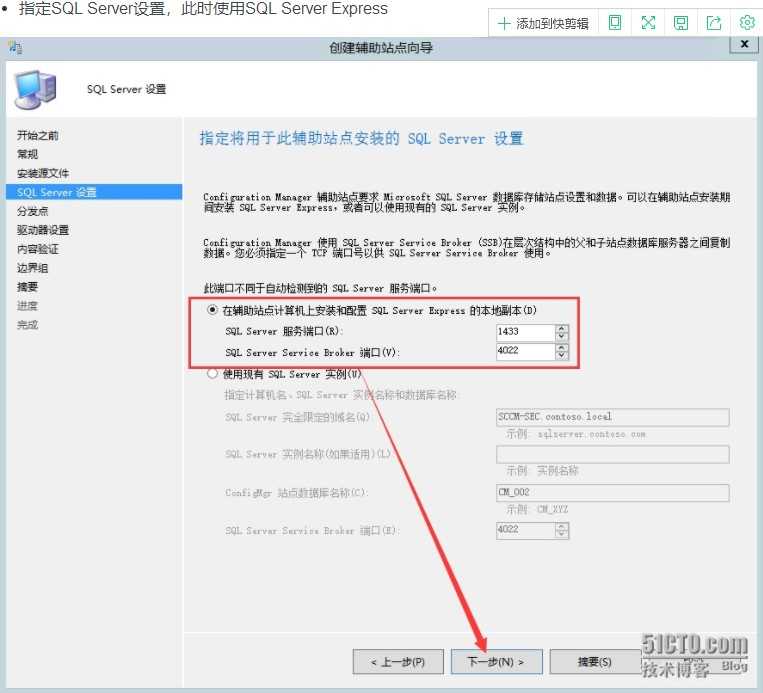Click the SCCM-SEC.contoso.local FQDN field
763x693 pixels.
(613, 417)
